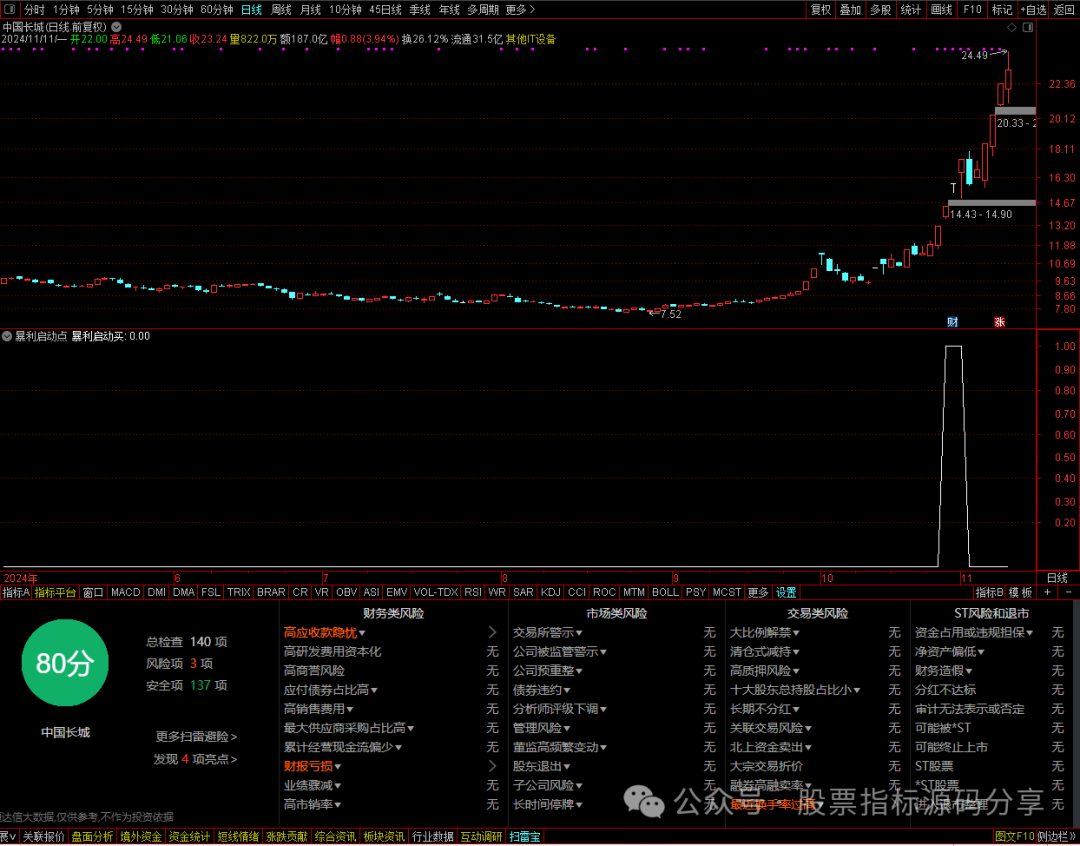Image resolution: width=1080 pixels, height=846 pixels.
Task: Click the green 80分 score circle
Action: tap(65, 663)
